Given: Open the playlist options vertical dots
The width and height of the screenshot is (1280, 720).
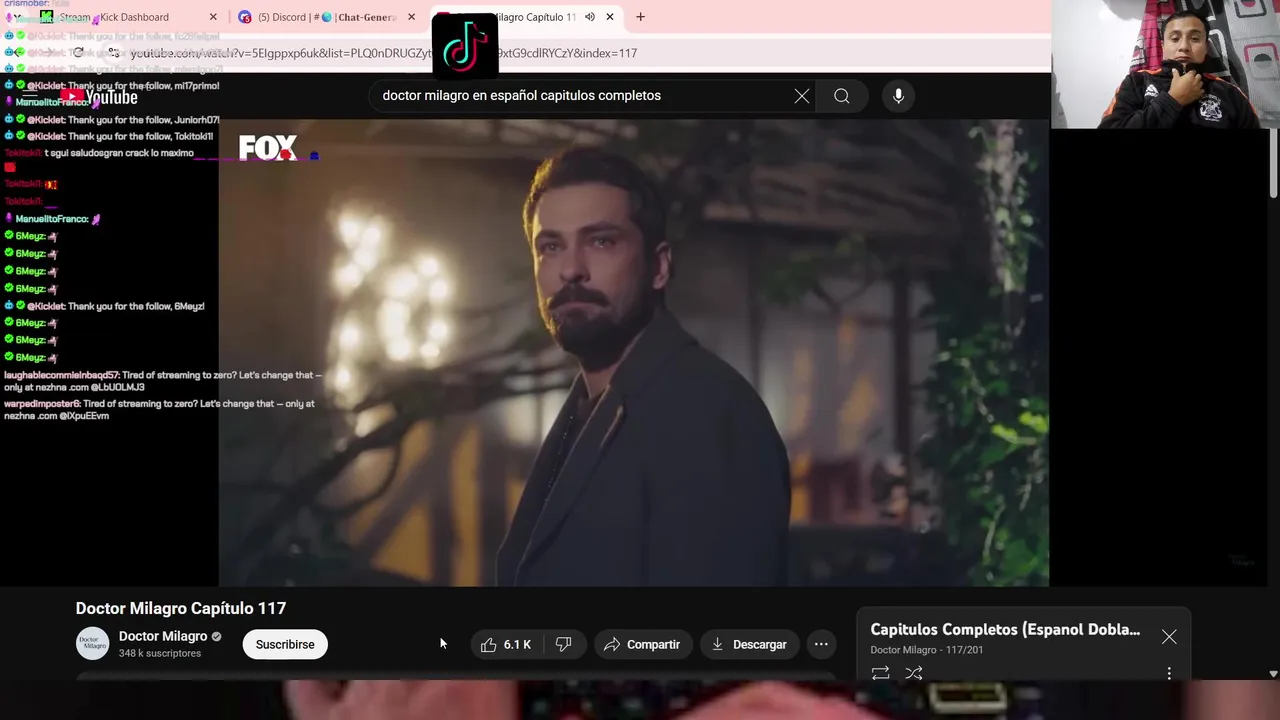Looking at the screenshot, I should pyautogui.click(x=1169, y=673).
